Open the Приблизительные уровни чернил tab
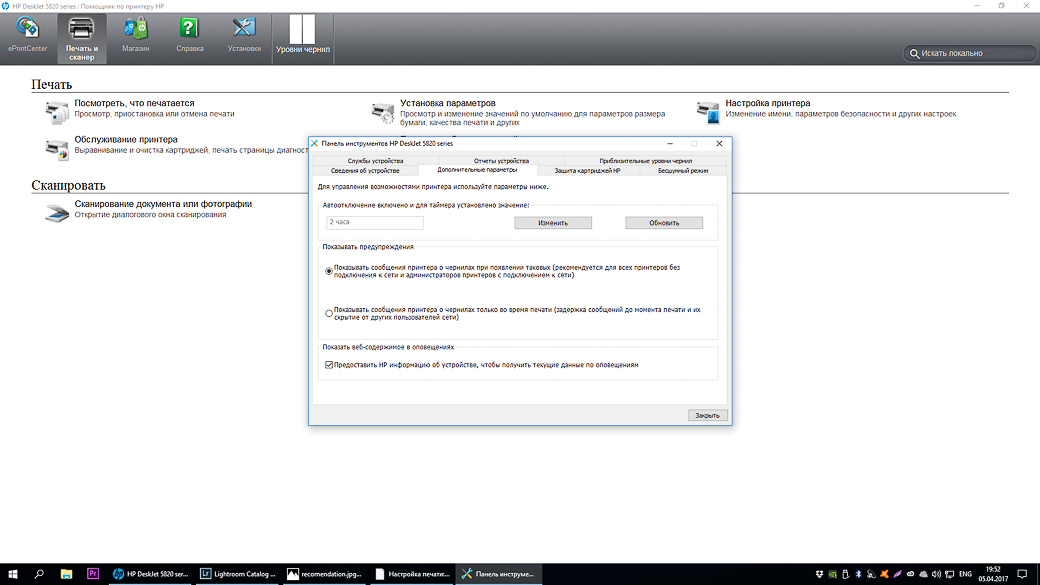Screen dimensions: 1040x585 [645, 161]
